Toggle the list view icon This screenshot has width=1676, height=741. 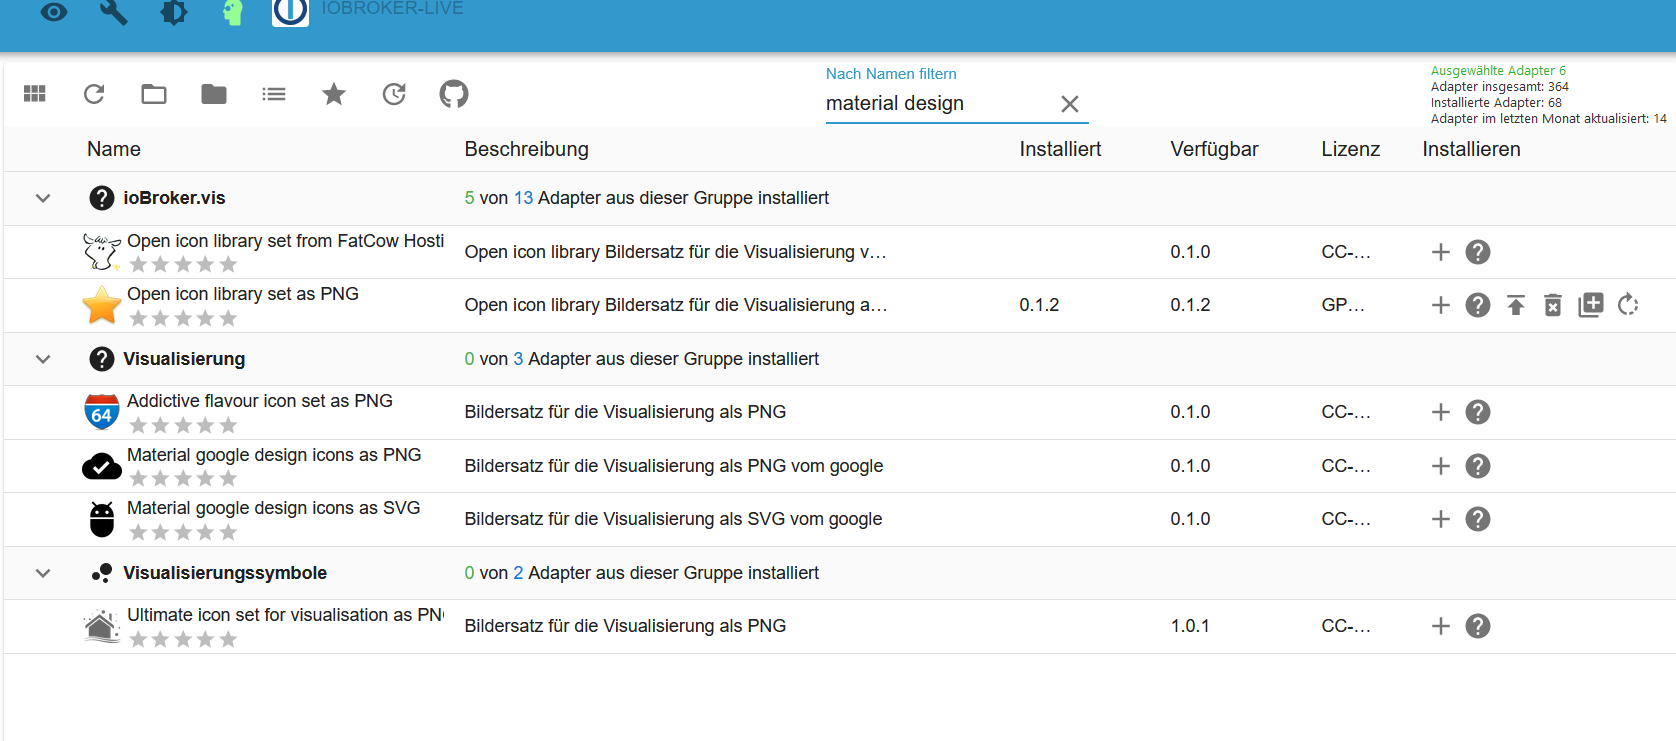coord(274,94)
